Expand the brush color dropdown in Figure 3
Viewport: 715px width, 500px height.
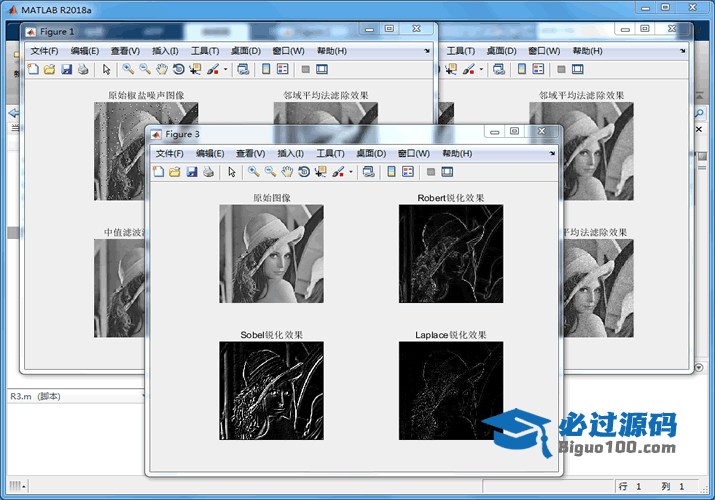tap(350, 172)
